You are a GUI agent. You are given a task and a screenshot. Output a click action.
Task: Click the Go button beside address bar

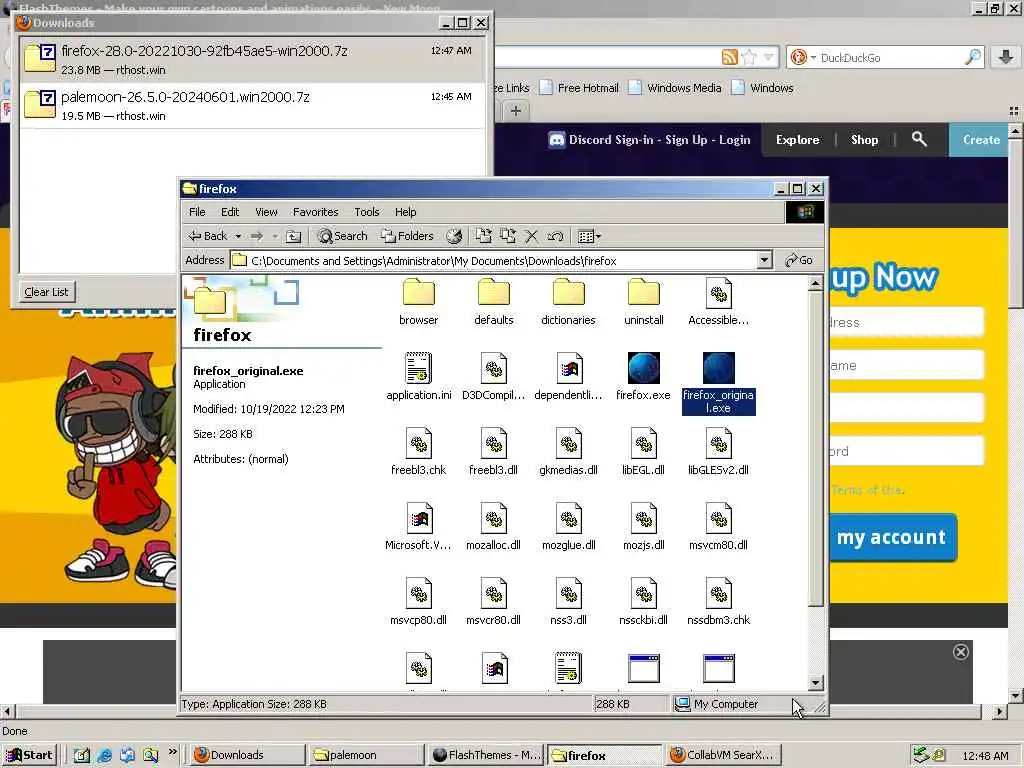[x=799, y=260]
